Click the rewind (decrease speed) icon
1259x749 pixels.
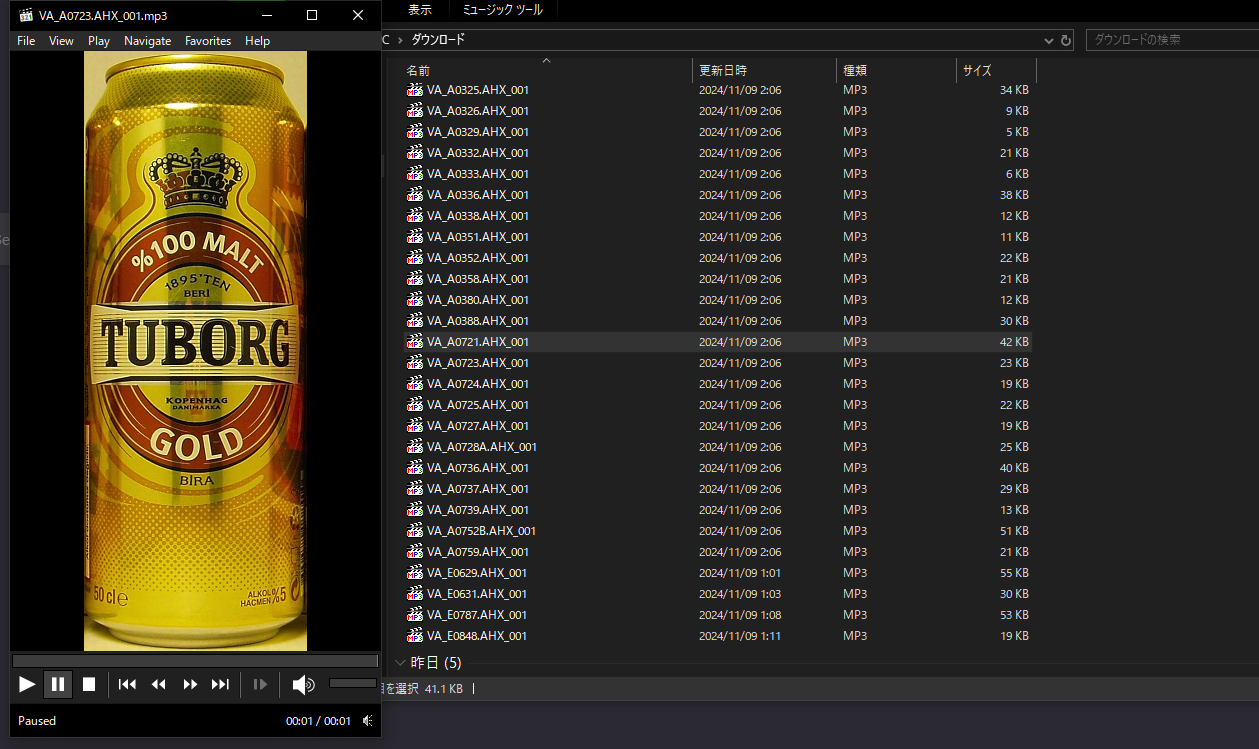[158, 684]
